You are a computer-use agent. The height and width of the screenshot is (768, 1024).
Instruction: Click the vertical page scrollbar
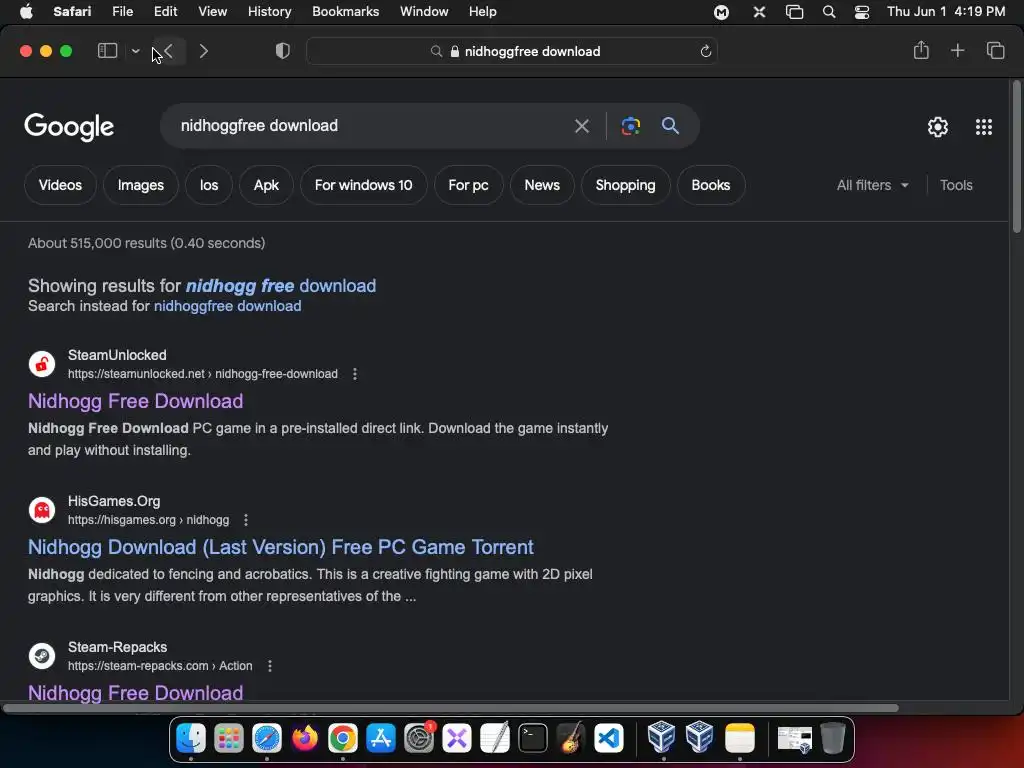[x=1016, y=157]
